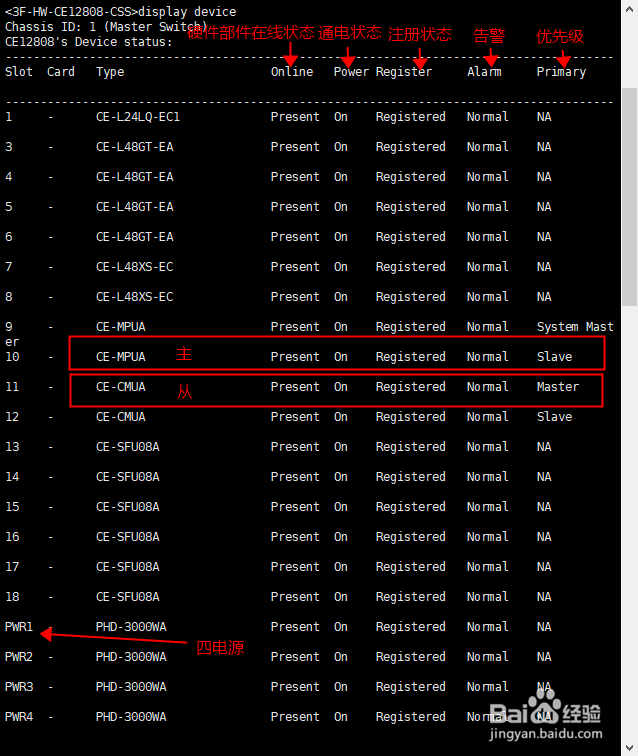Click 'CE-L48GT-EA' in slot 4 row
Screen dimensions: 638x756
(x=135, y=176)
